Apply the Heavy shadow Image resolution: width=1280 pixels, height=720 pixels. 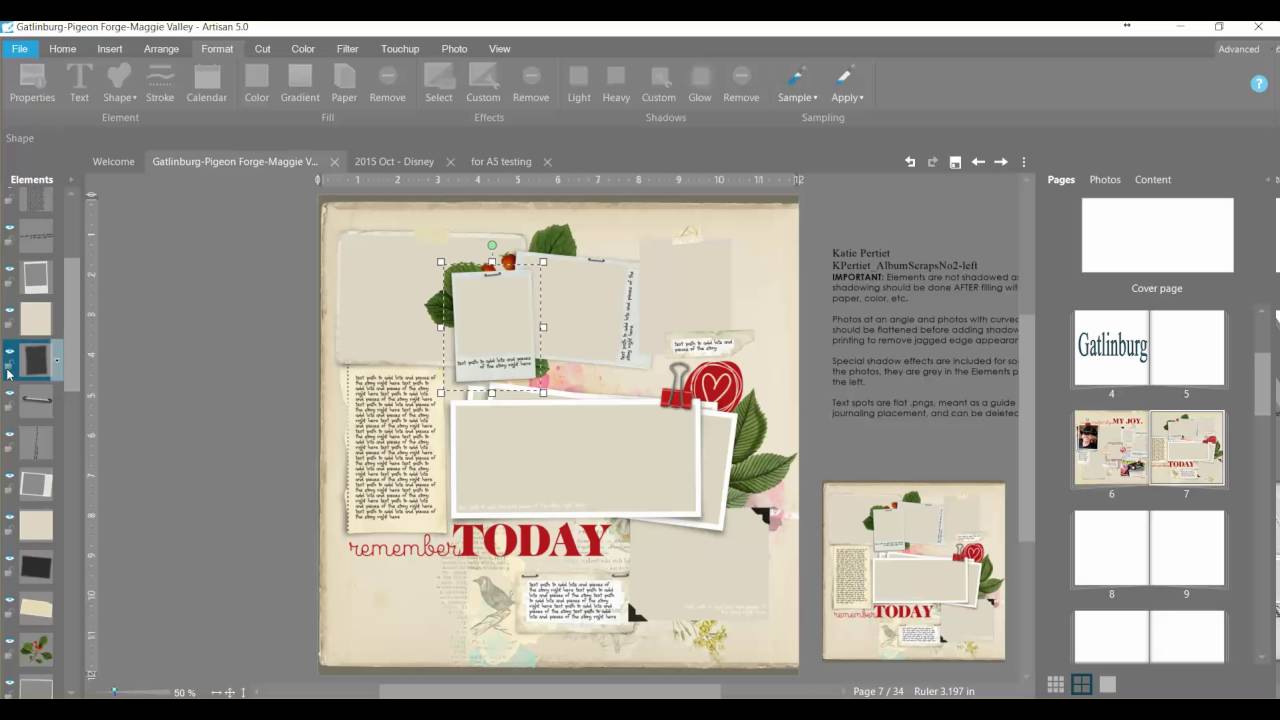(x=616, y=83)
